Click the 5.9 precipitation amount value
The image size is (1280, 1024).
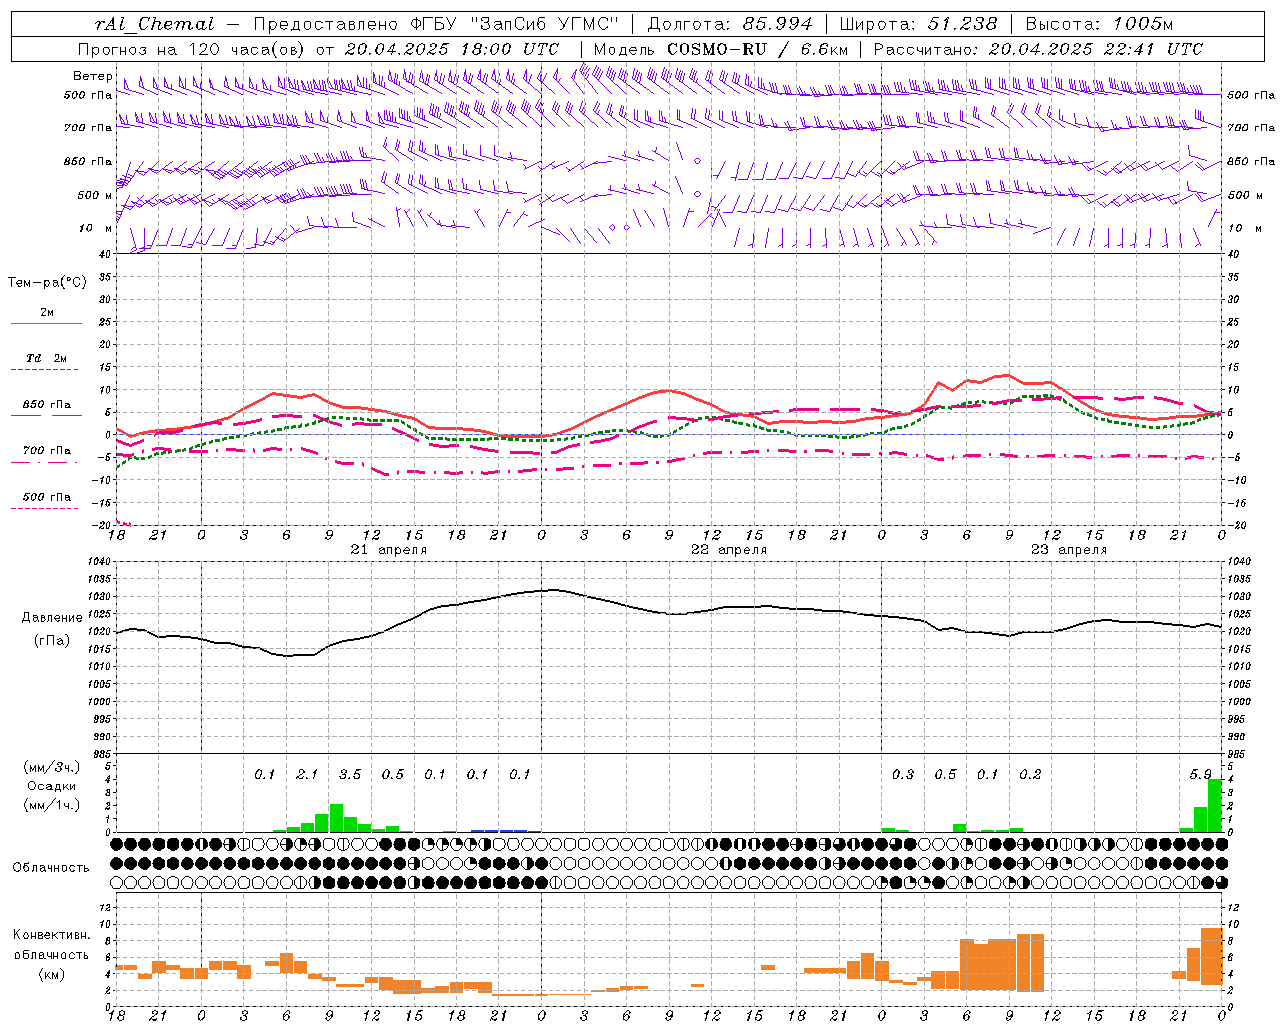tap(1201, 774)
